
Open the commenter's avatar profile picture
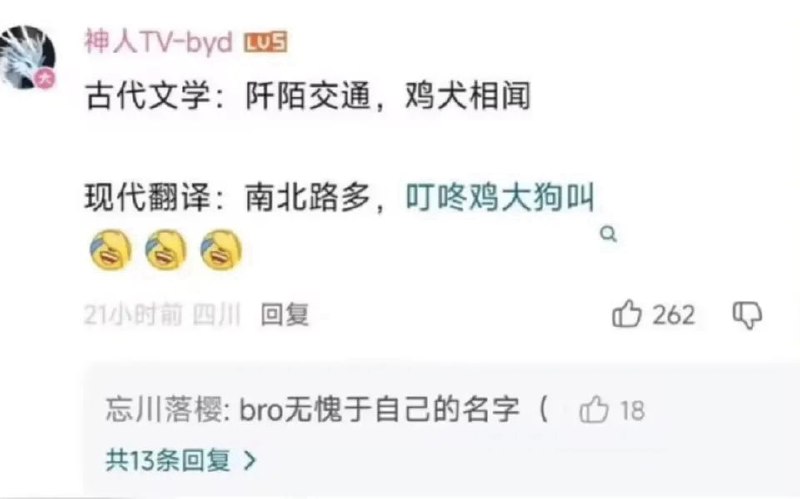[28, 58]
